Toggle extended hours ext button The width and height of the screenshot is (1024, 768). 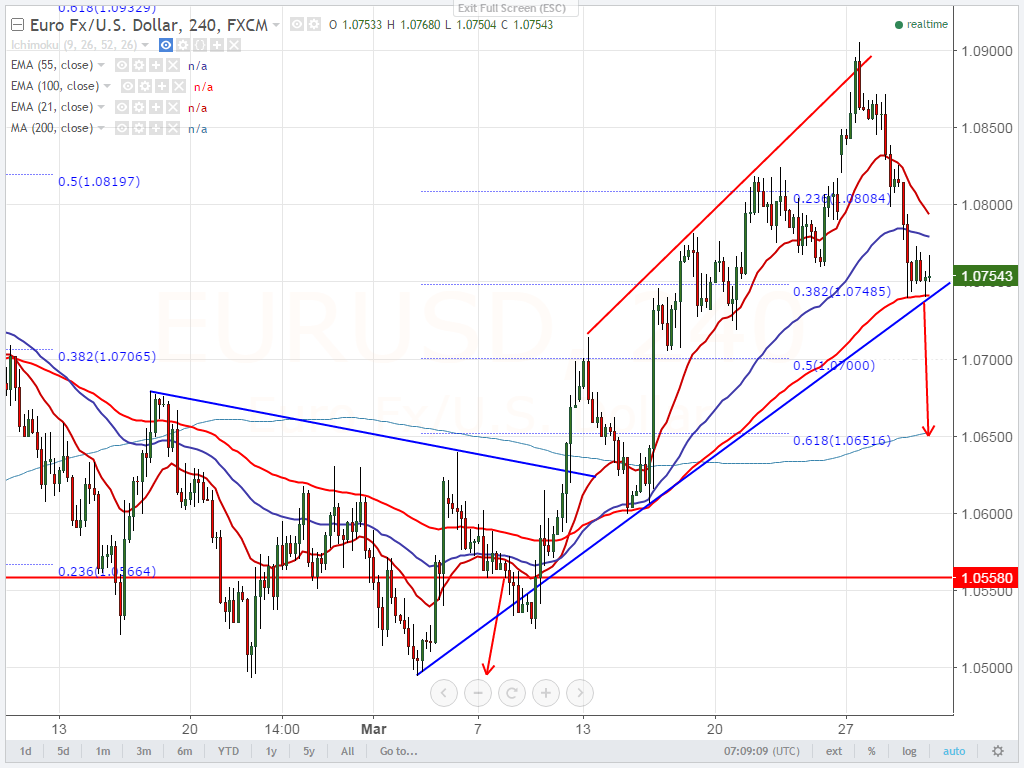(x=834, y=751)
